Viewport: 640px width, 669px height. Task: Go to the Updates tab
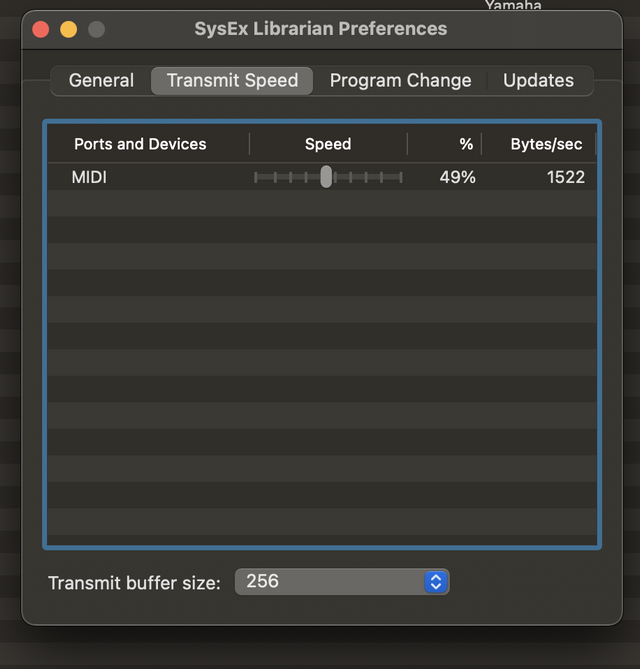[538, 81]
